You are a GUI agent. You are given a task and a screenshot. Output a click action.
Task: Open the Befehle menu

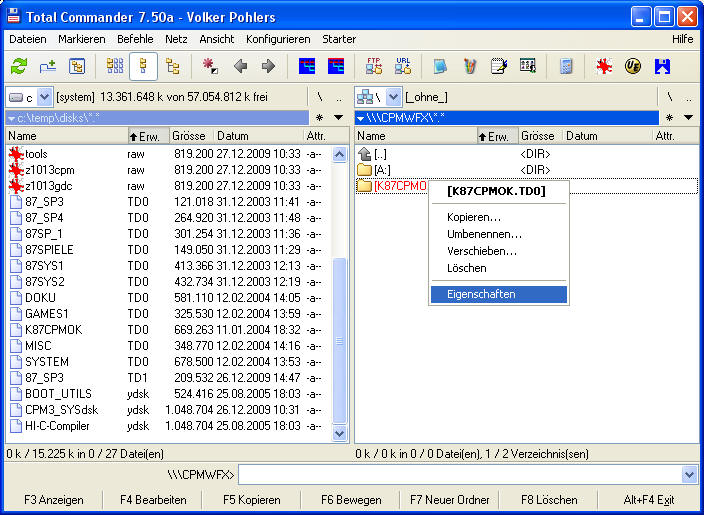(135, 39)
